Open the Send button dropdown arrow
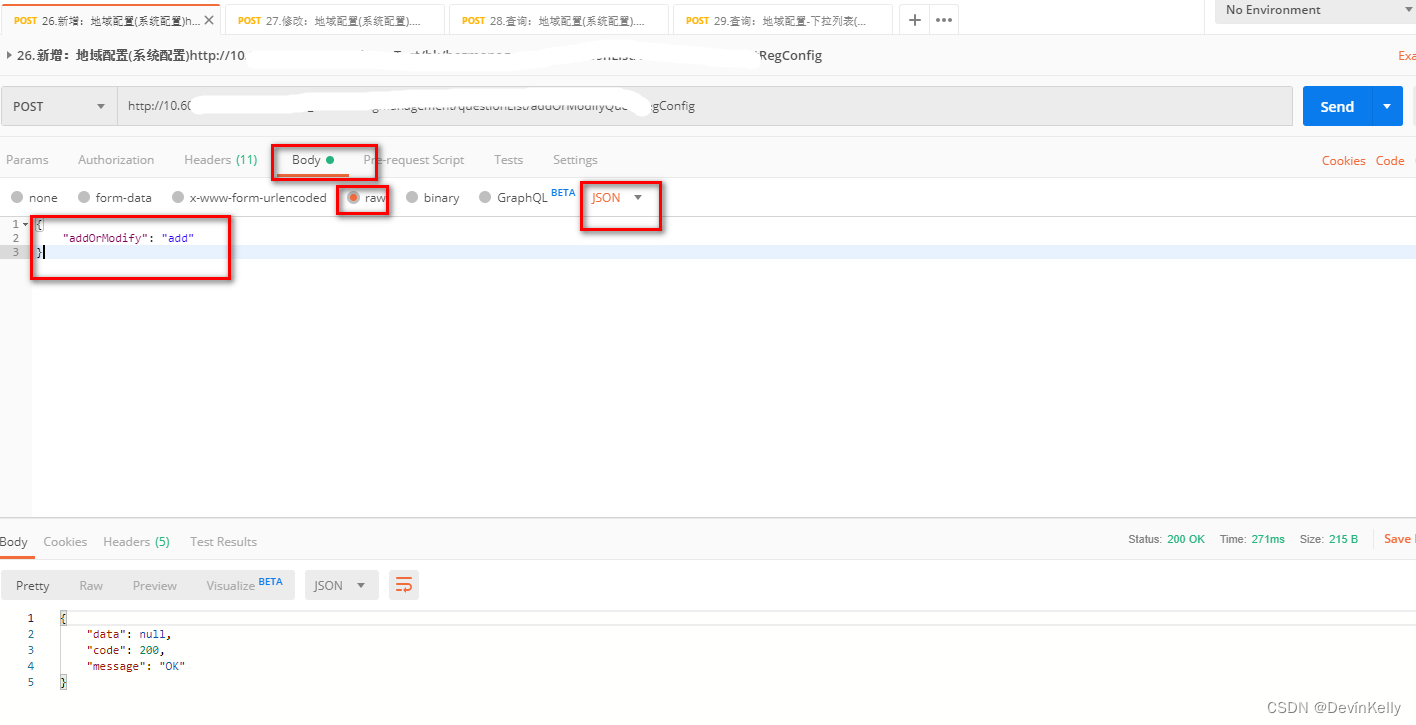Screen dimensions: 1416x725 click(1386, 106)
